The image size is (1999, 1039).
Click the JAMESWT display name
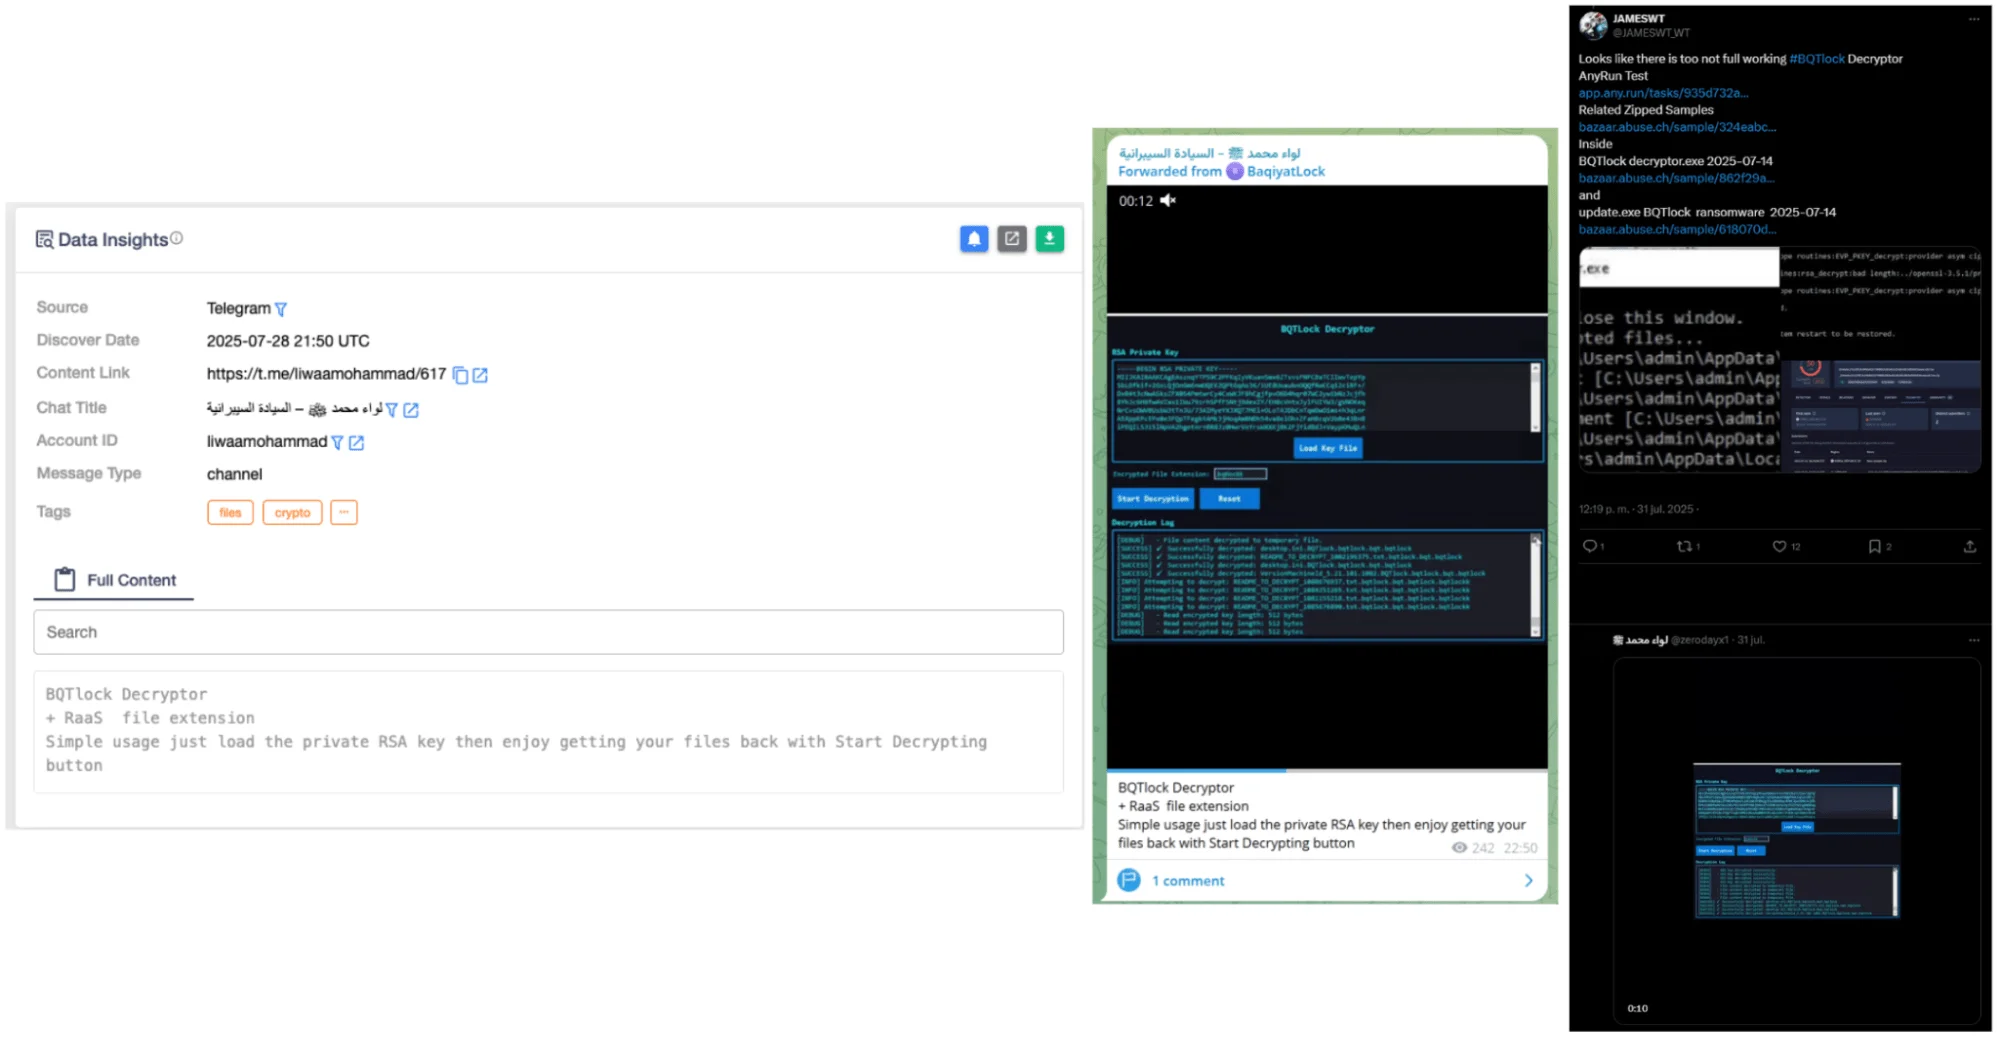tap(1638, 18)
